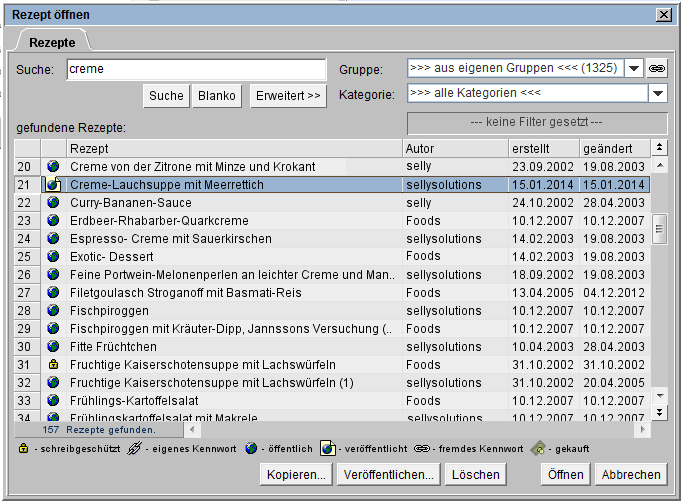Click the Blanko button
Image resolution: width=681 pixels, height=501 pixels.
tap(217, 95)
